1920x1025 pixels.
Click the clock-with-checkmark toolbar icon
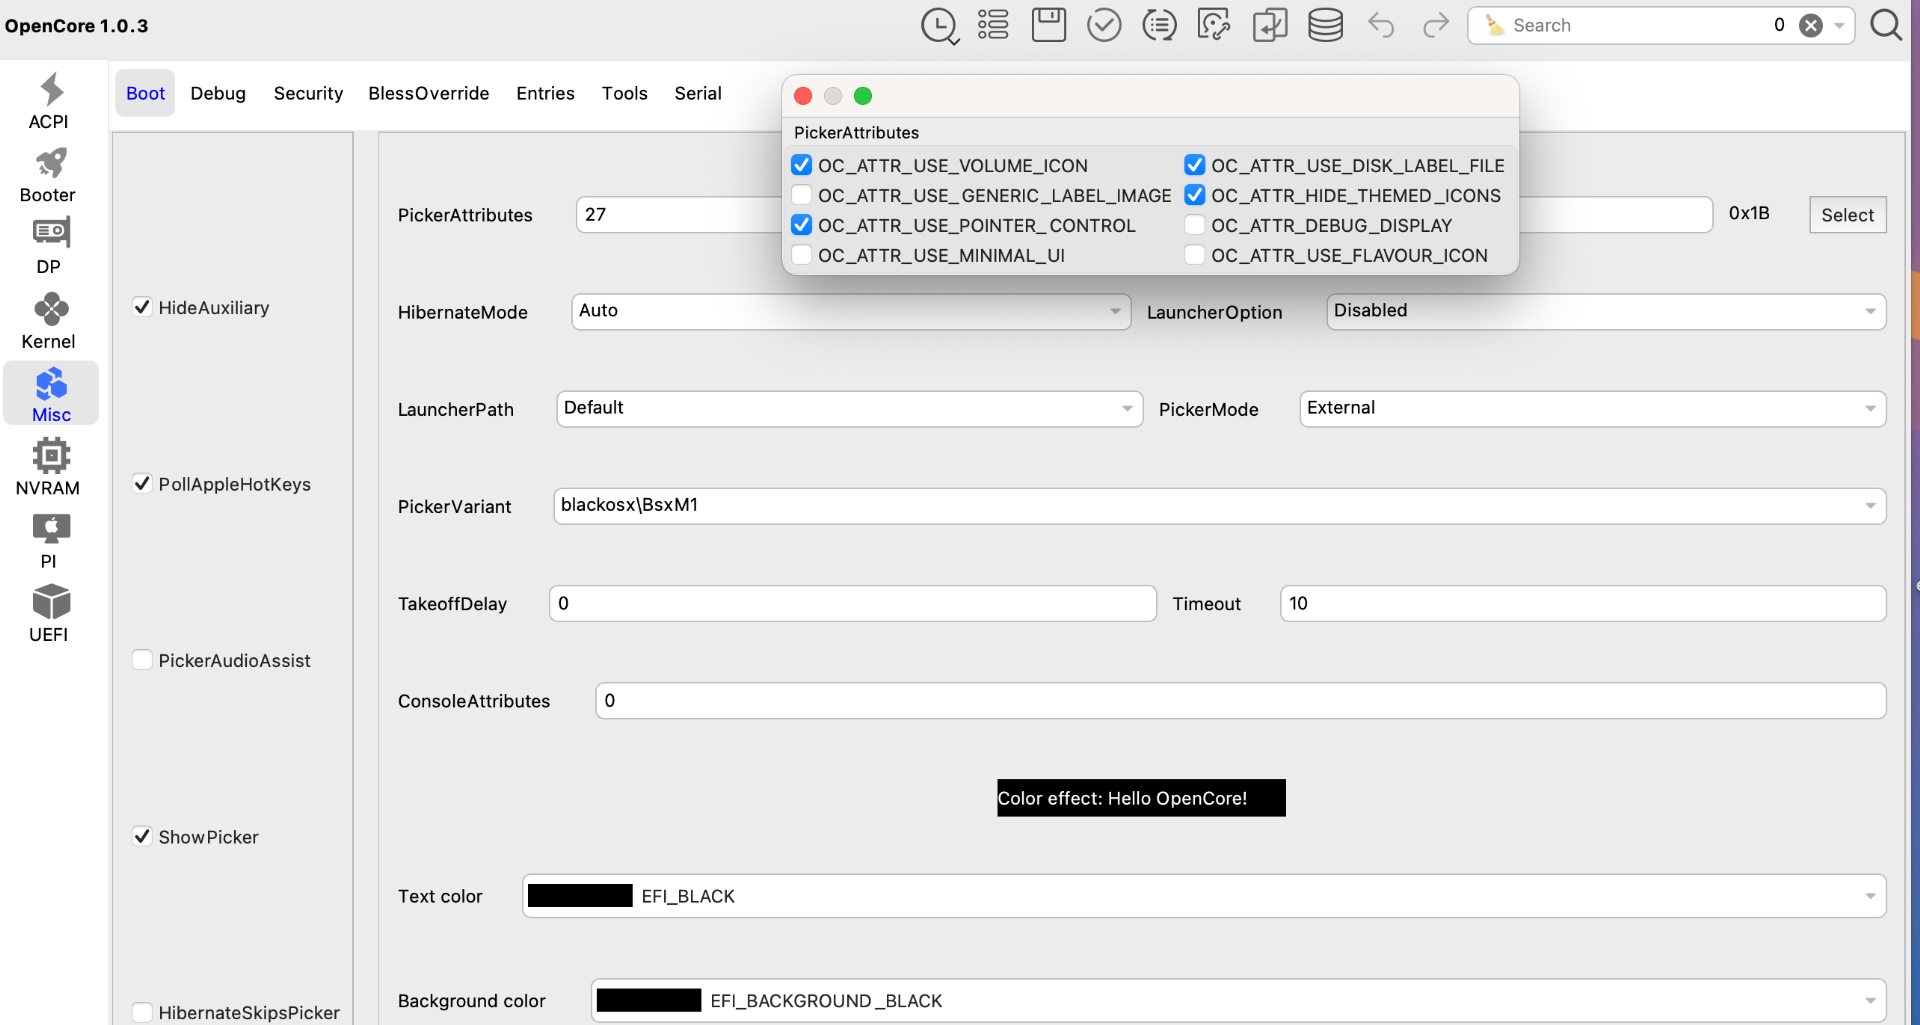[939, 26]
